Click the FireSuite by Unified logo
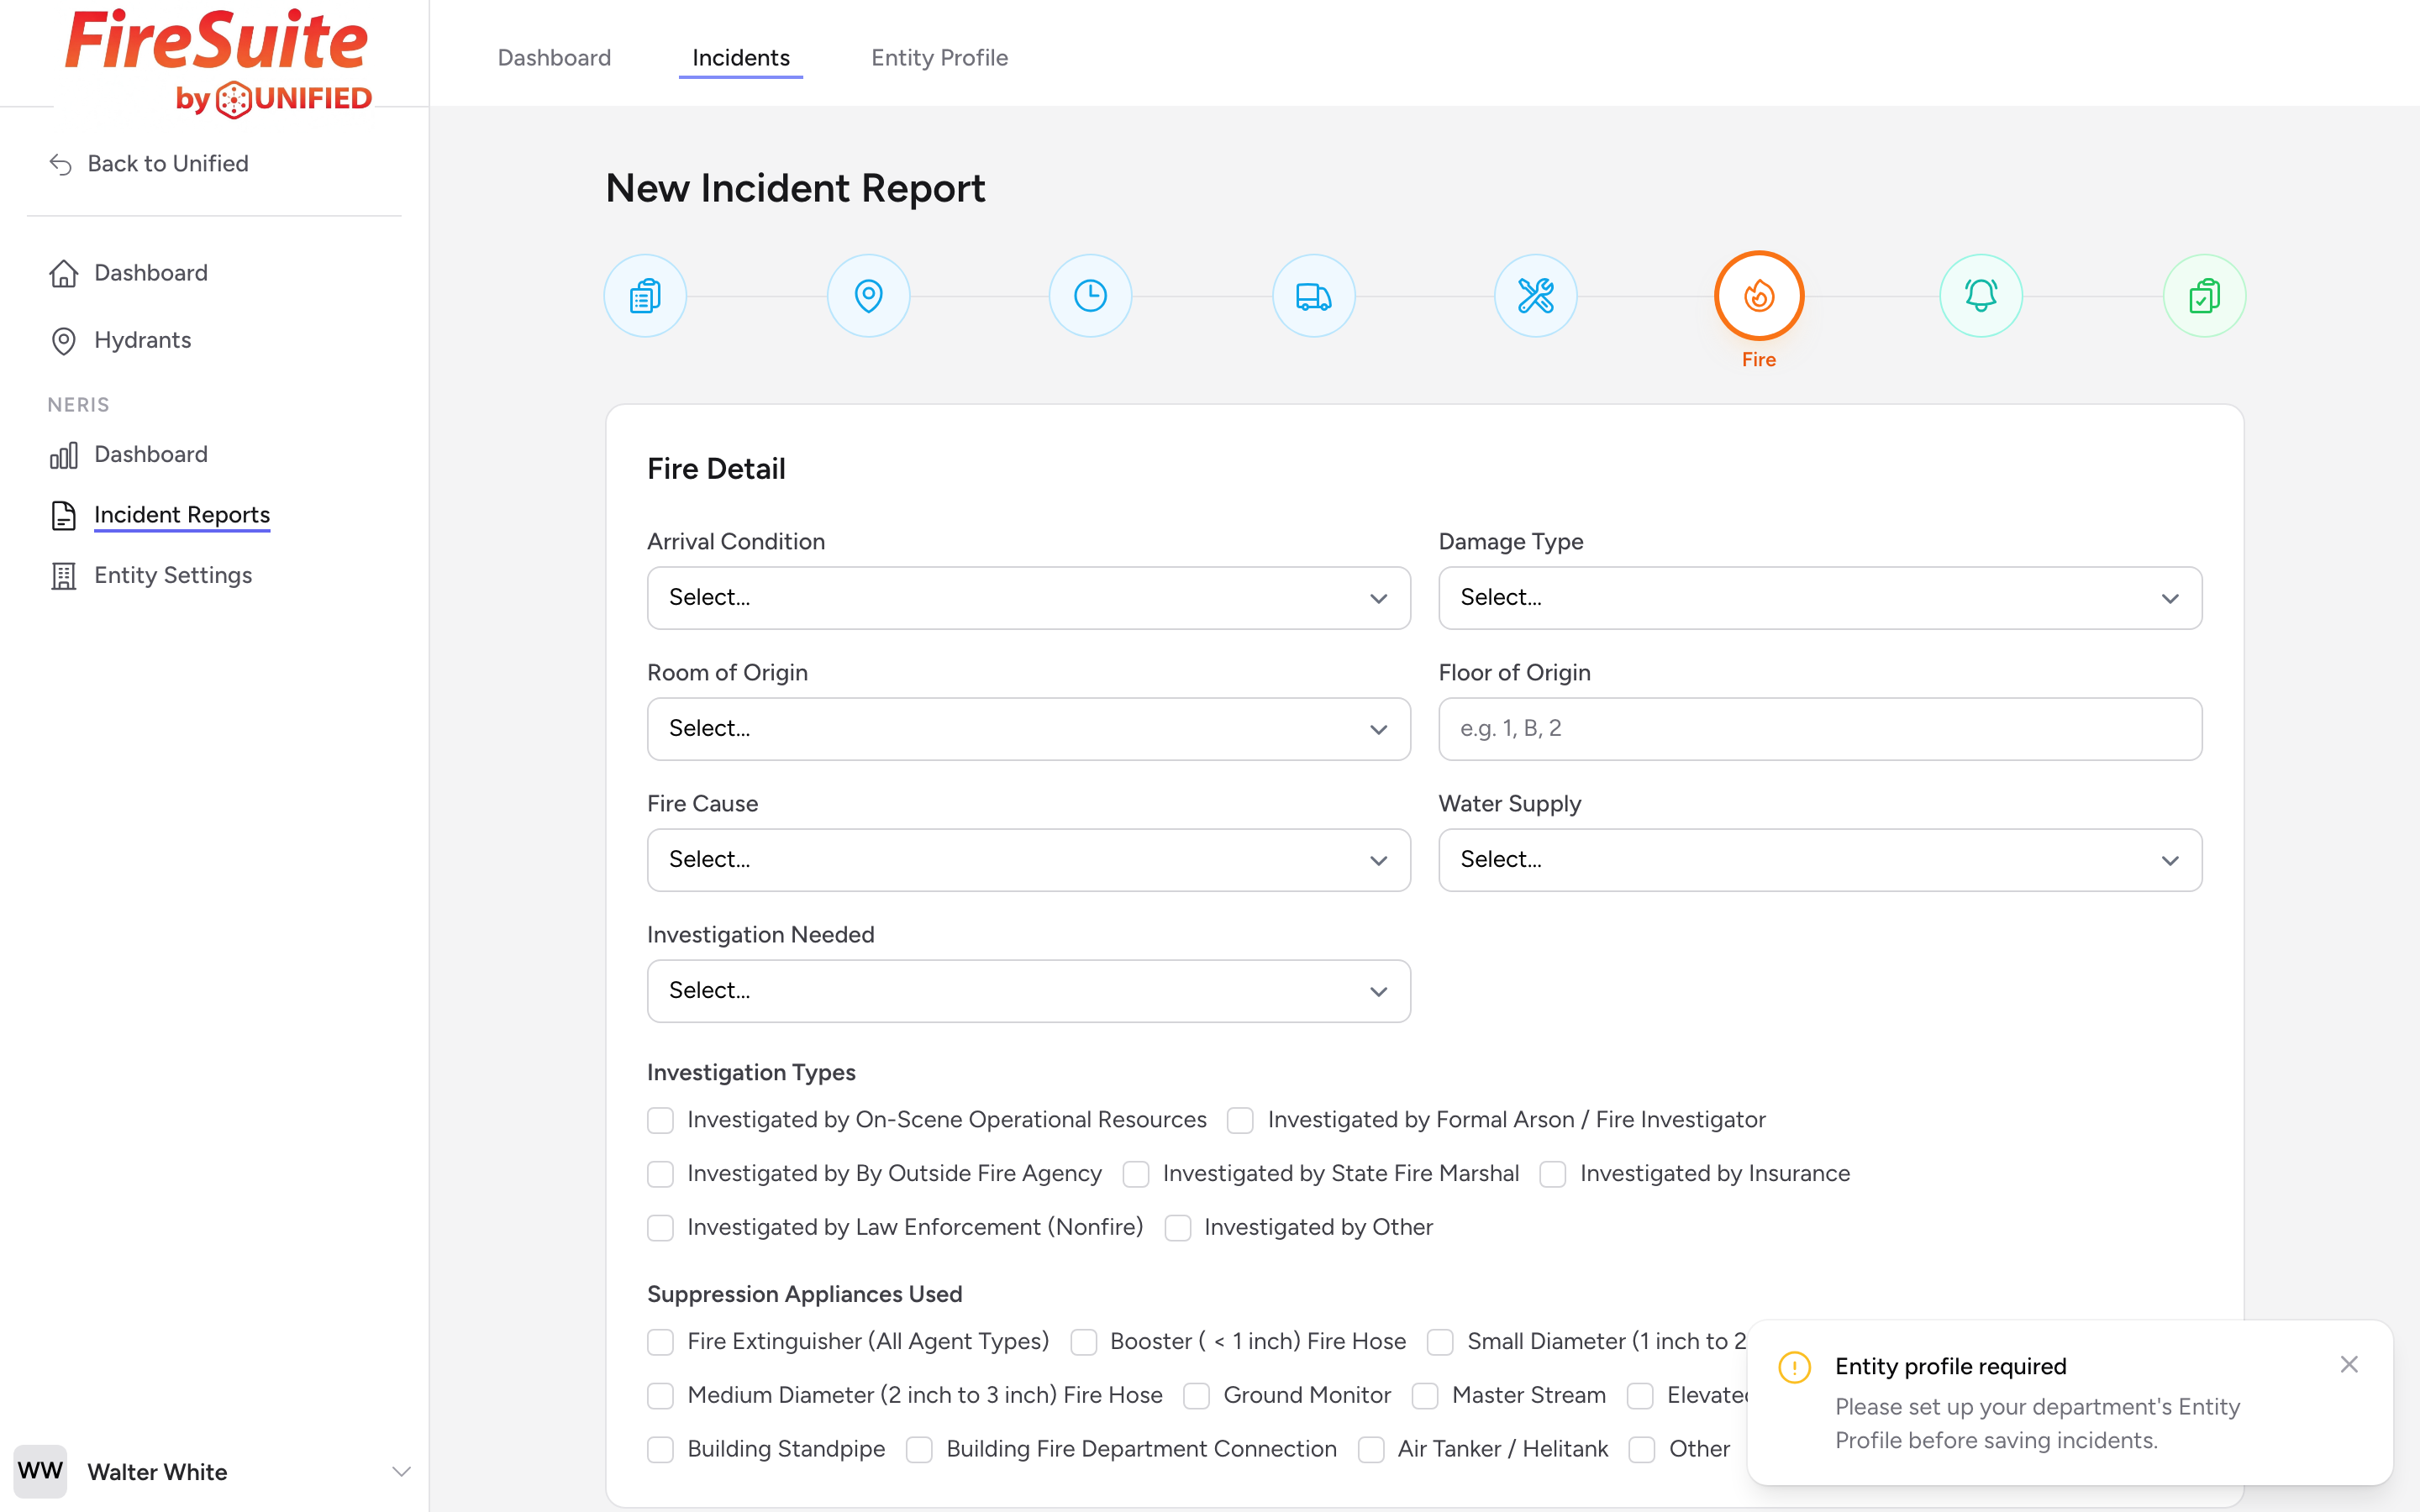Screen dimensions: 2420x1512 (x=218, y=64)
